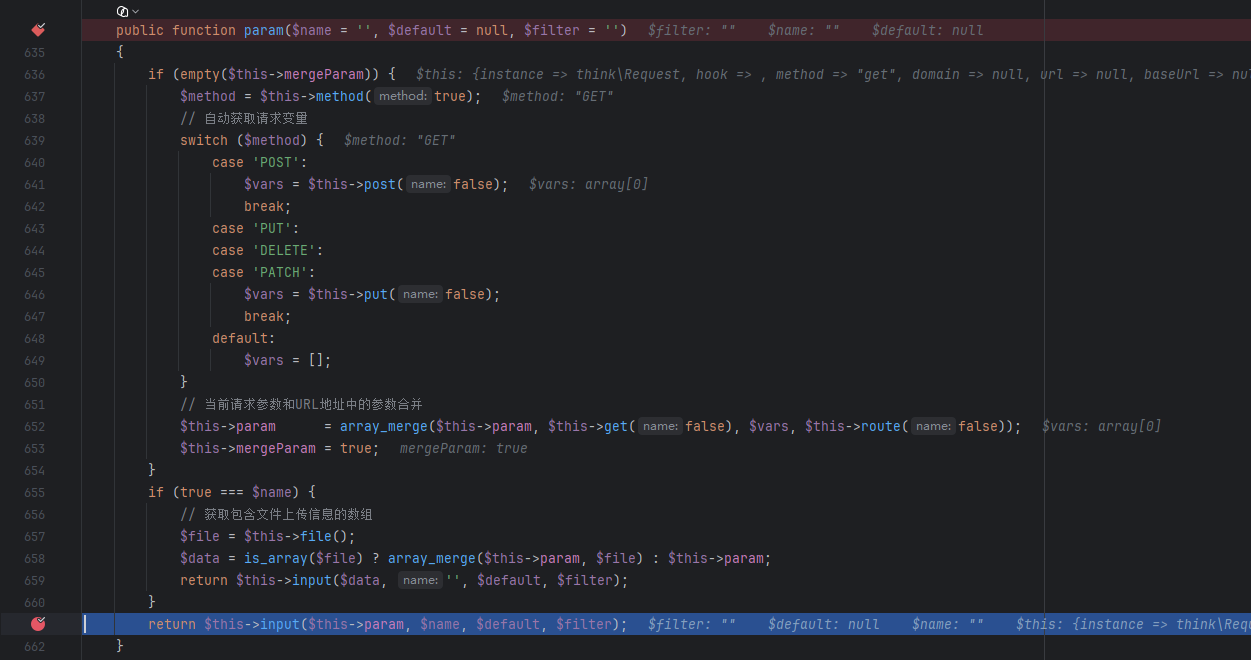Click the 'input' call on line 659

click(312, 580)
